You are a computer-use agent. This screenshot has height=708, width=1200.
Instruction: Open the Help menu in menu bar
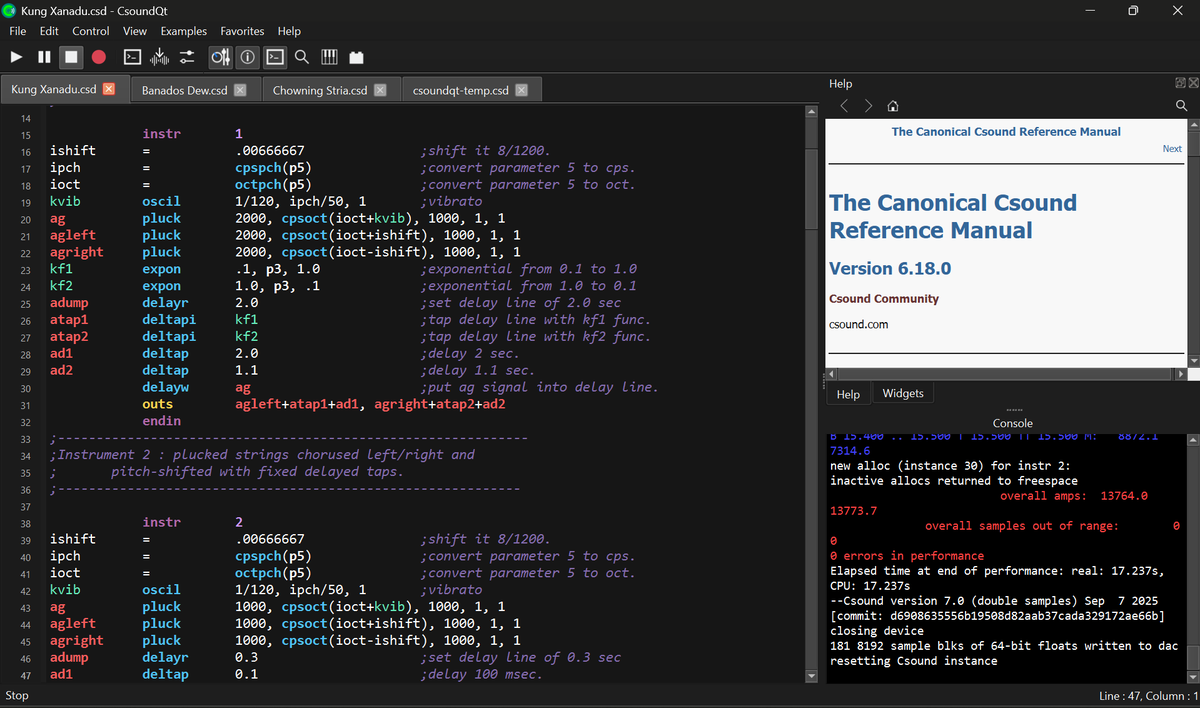click(x=289, y=32)
